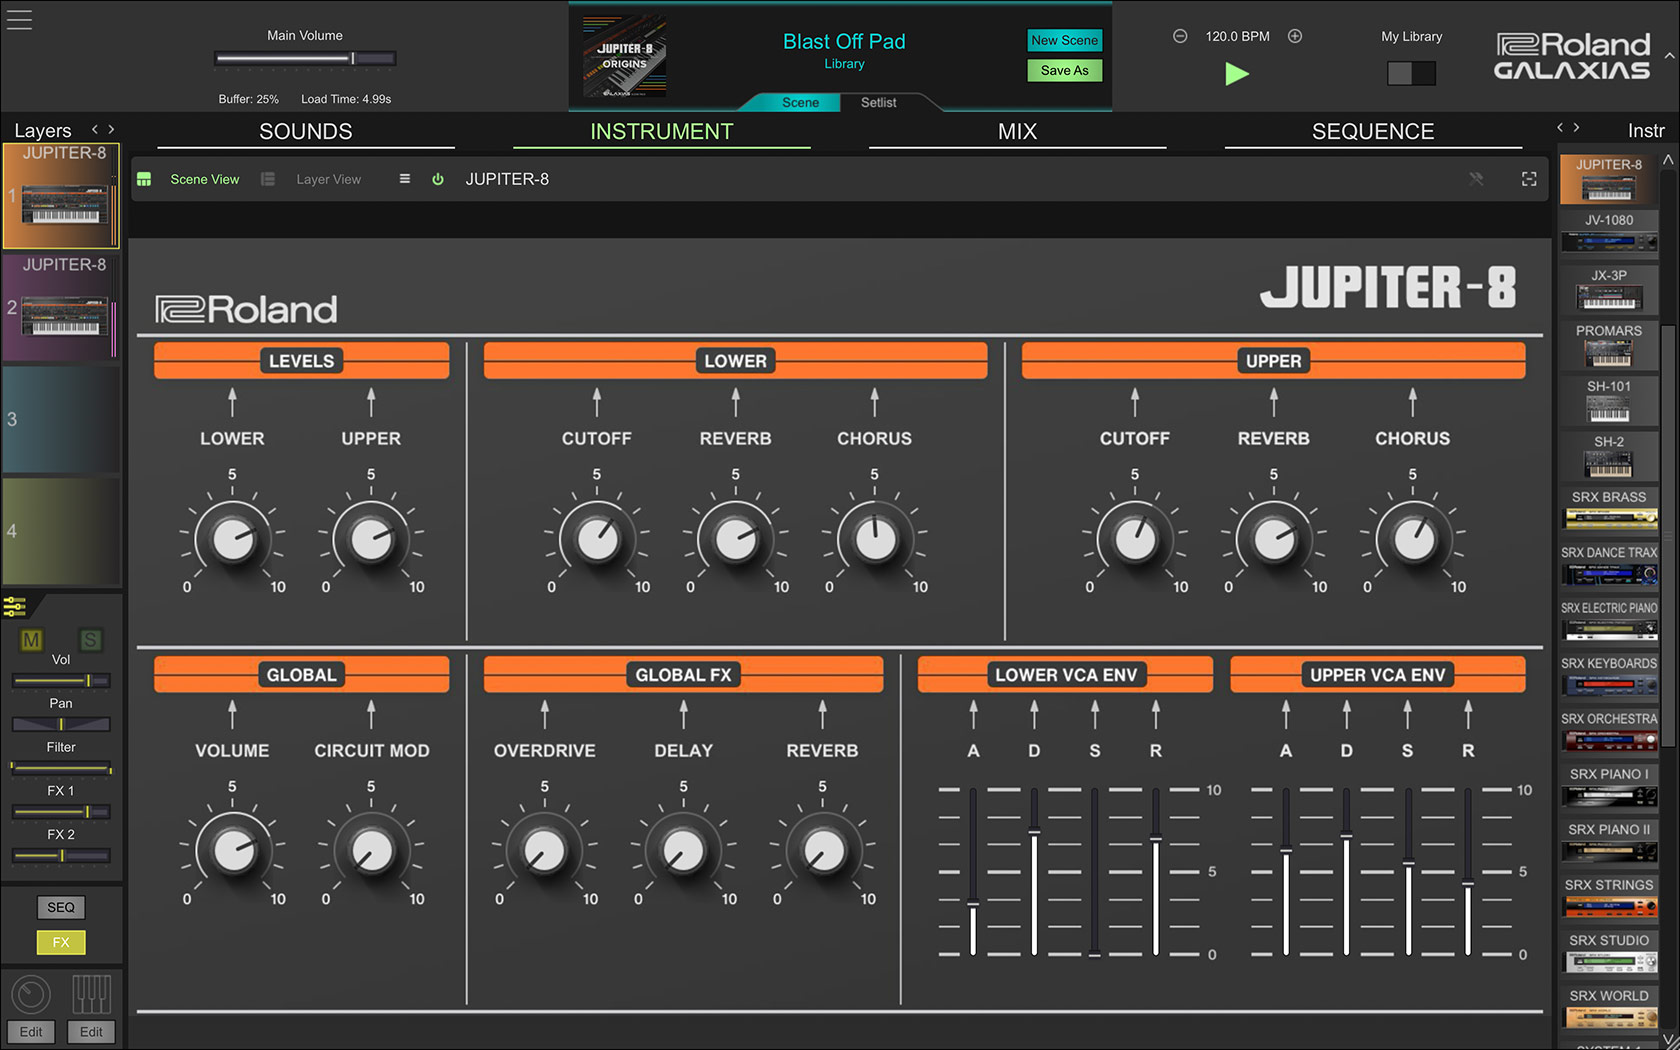Select SRX BRASS instrument
Screen dimensions: 1680x1050
1608,510
